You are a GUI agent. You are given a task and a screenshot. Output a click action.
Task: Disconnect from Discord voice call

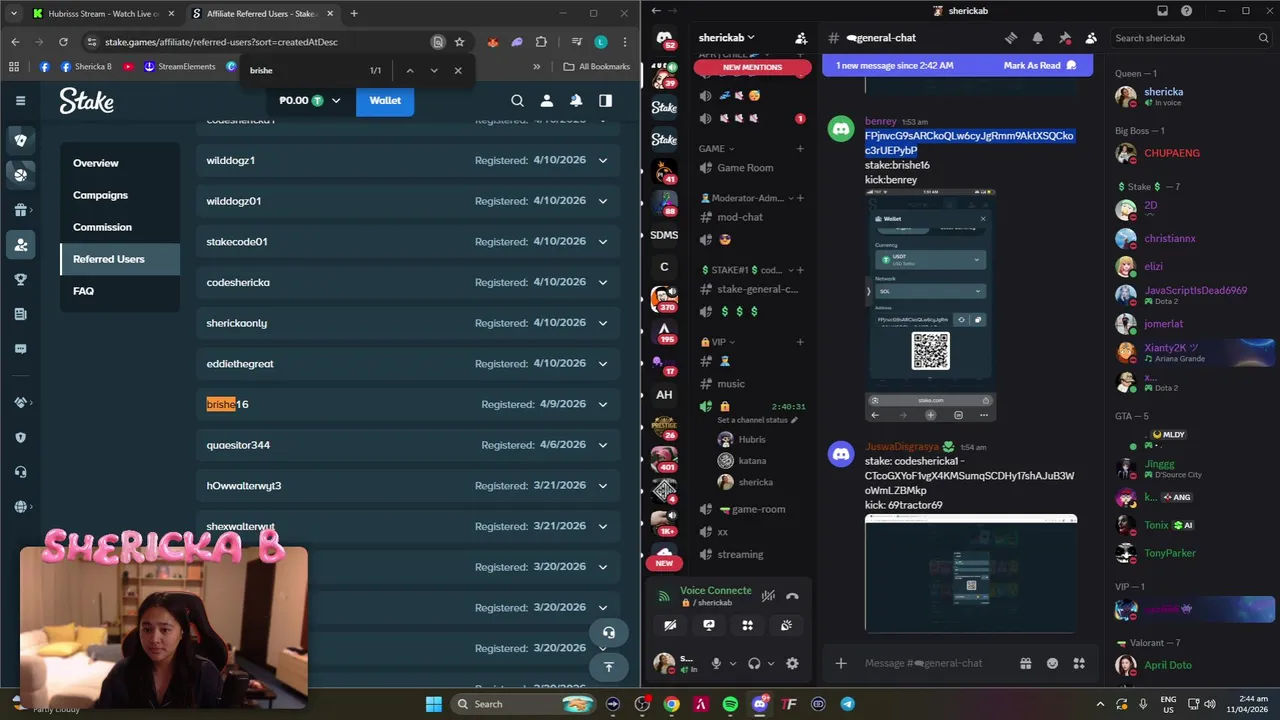(792, 596)
